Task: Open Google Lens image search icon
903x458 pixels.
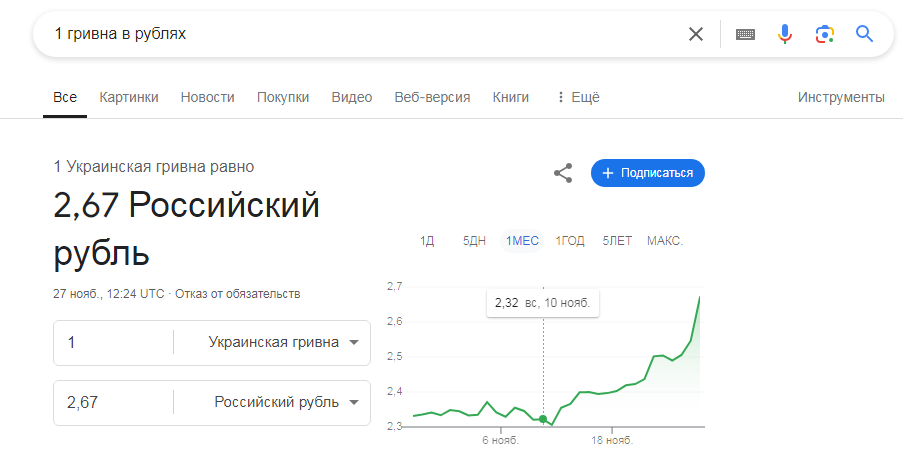Action: (x=825, y=35)
